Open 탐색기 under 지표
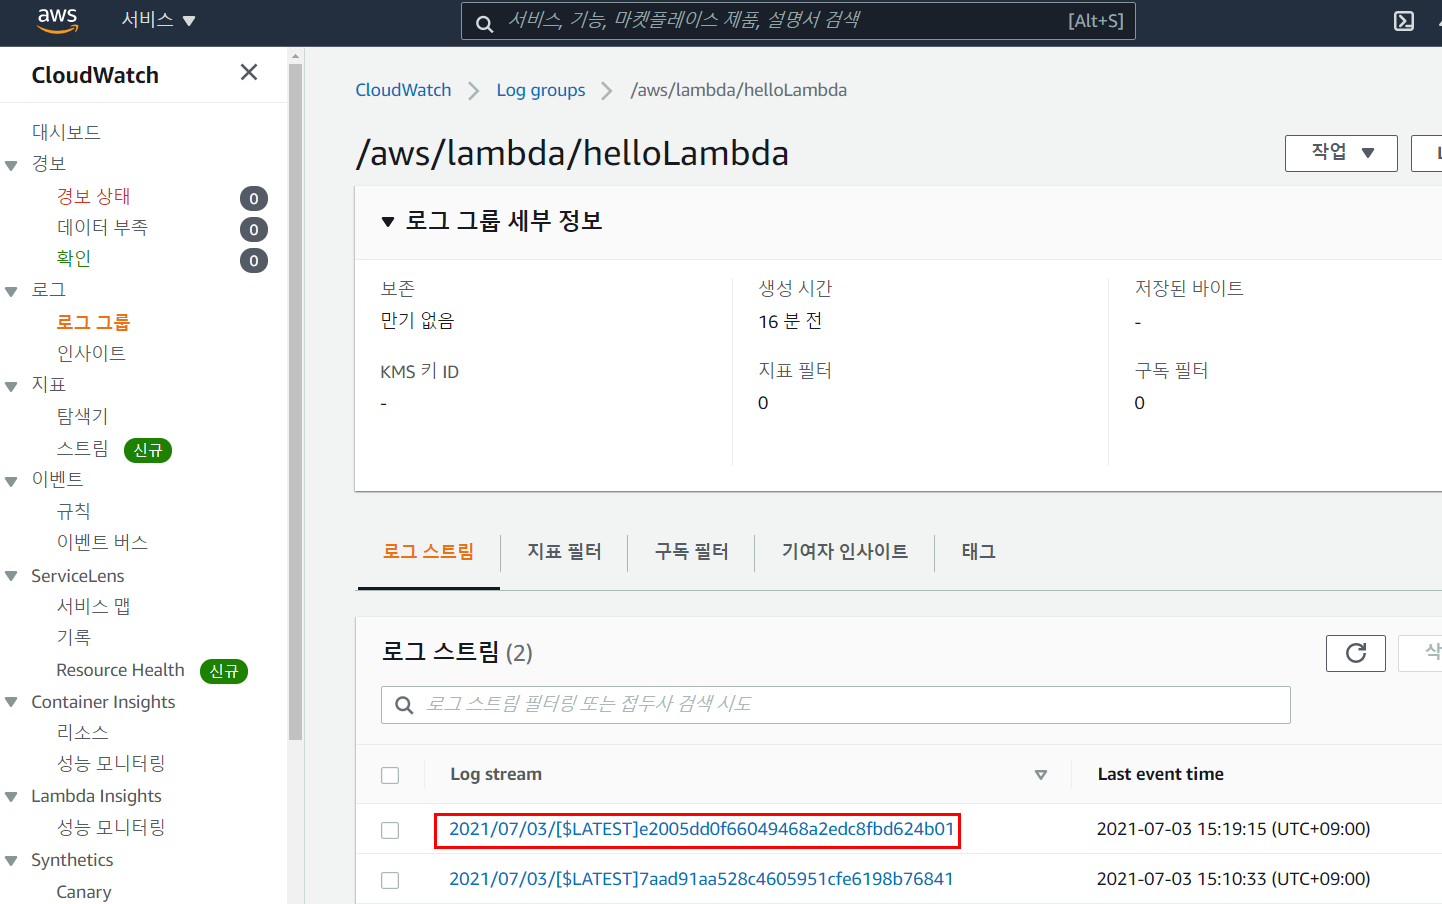This screenshot has width=1442, height=904. pos(82,416)
